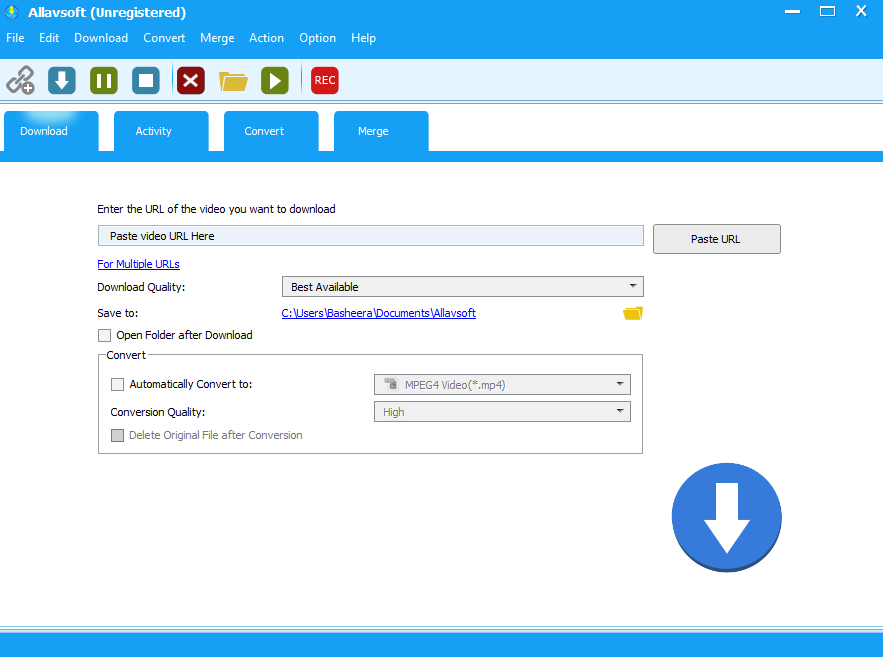Open the output folder from toolbar folder icon
883x657 pixels.
point(233,81)
